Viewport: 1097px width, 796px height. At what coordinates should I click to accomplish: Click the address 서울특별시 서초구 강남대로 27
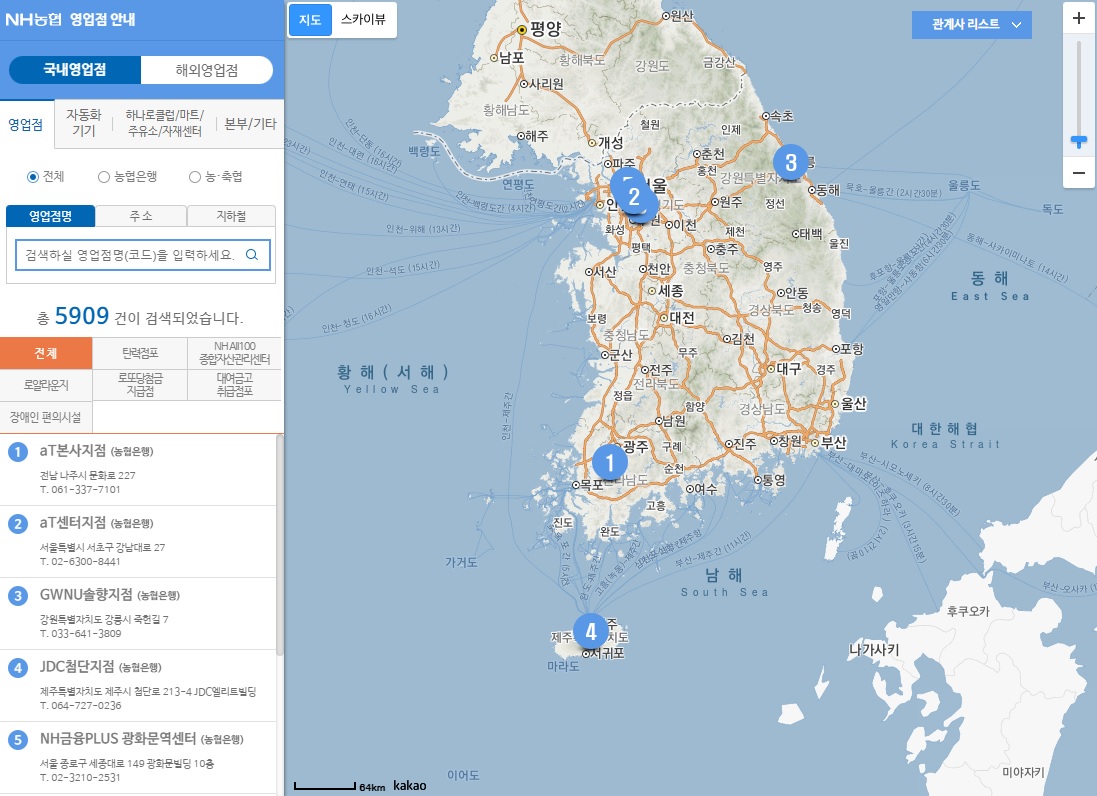(x=102, y=547)
